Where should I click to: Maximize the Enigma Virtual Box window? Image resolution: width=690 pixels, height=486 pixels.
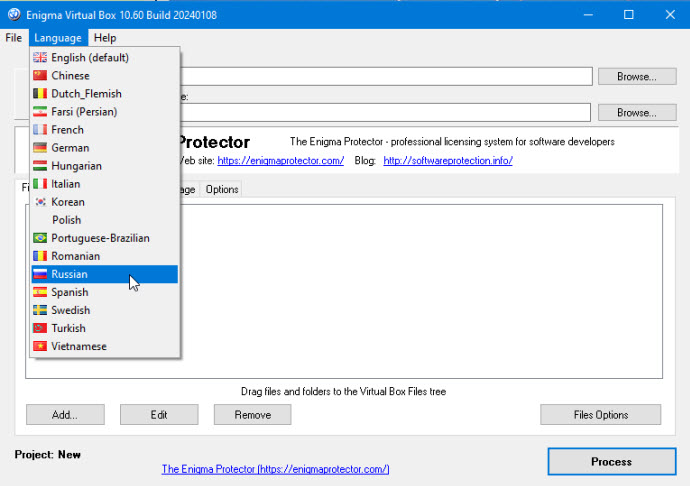pyautogui.click(x=629, y=15)
